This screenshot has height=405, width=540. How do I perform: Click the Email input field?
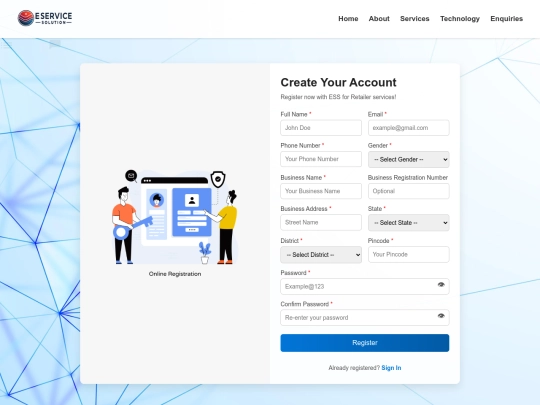pos(408,128)
